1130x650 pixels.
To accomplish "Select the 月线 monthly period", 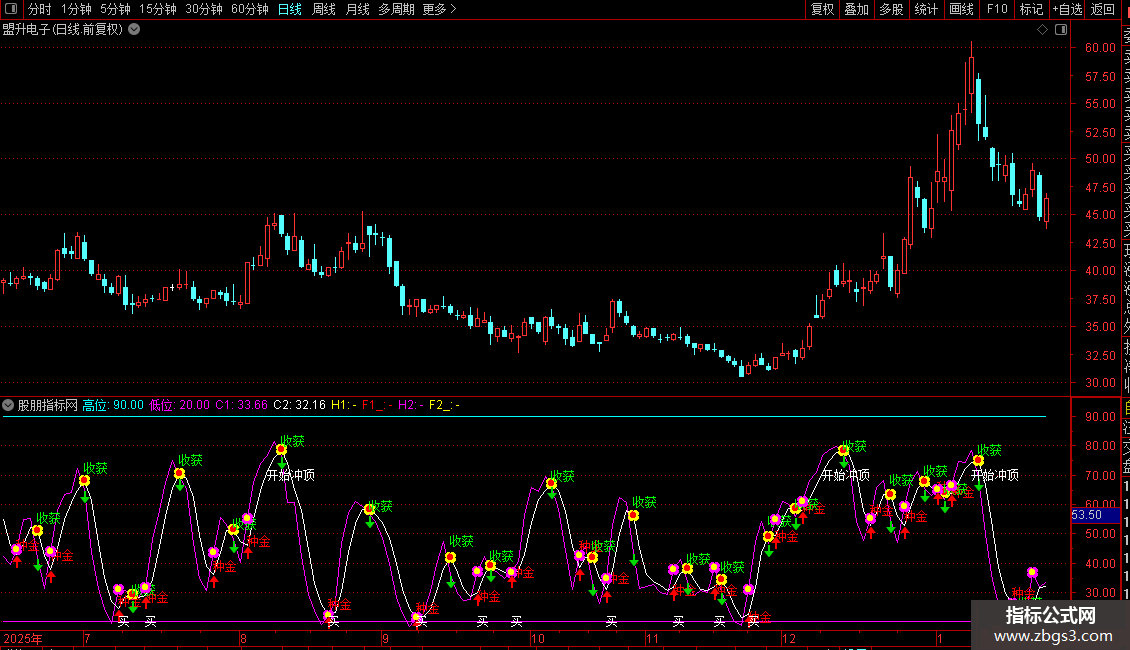I will pyautogui.click(x=357, y=10).
